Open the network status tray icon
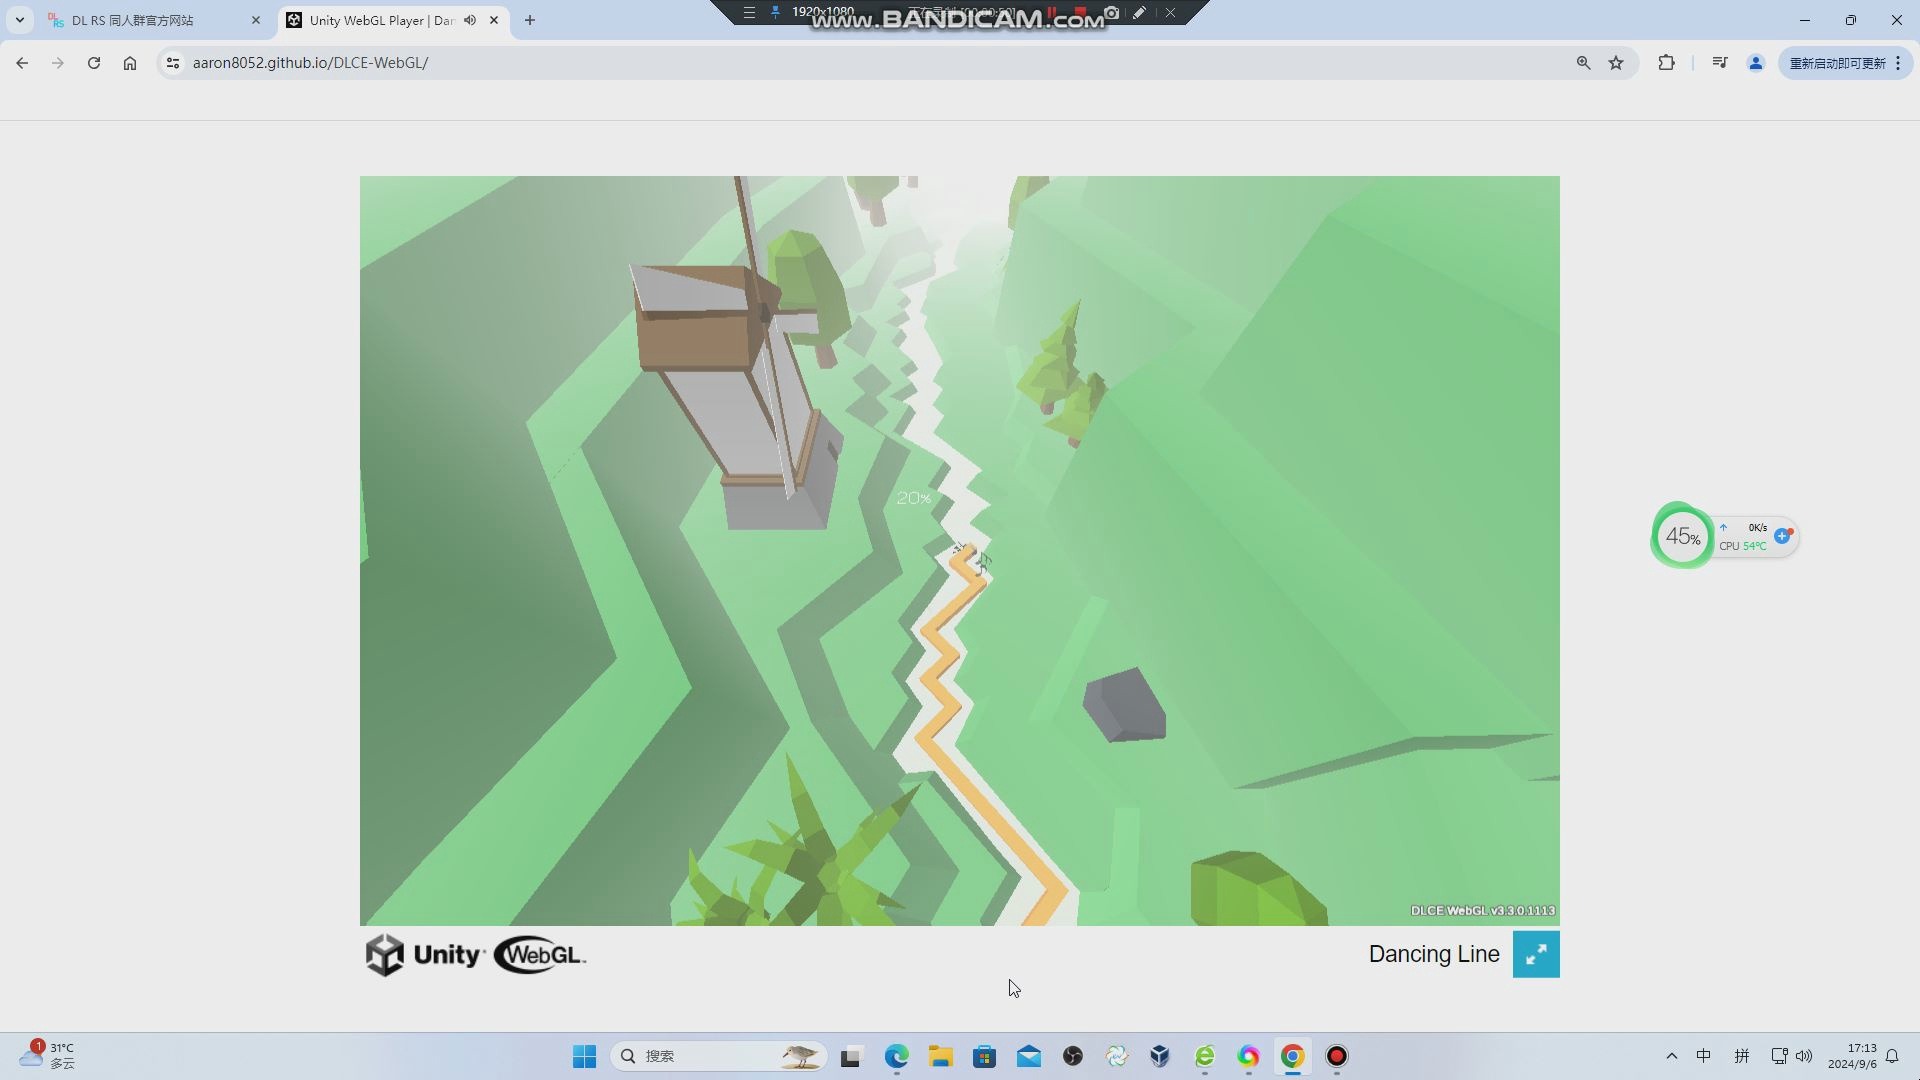The width and height of the screenshot is (1920, 1080). (x=1779, y=1056)
